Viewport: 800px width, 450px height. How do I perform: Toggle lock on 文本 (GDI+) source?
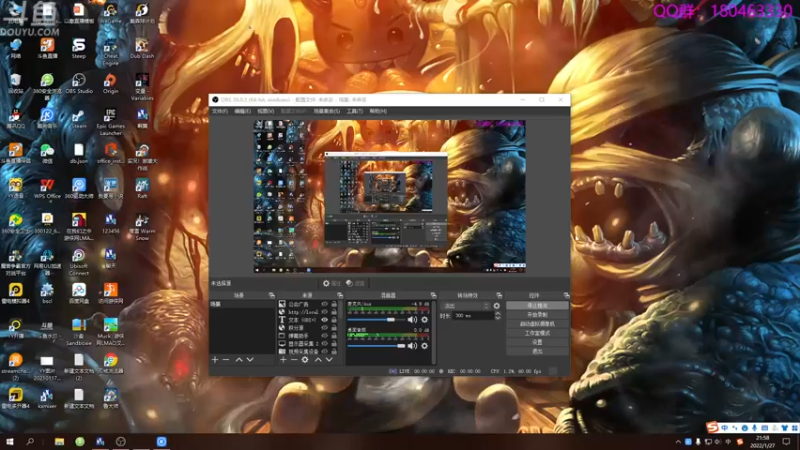tap(334, 320)
